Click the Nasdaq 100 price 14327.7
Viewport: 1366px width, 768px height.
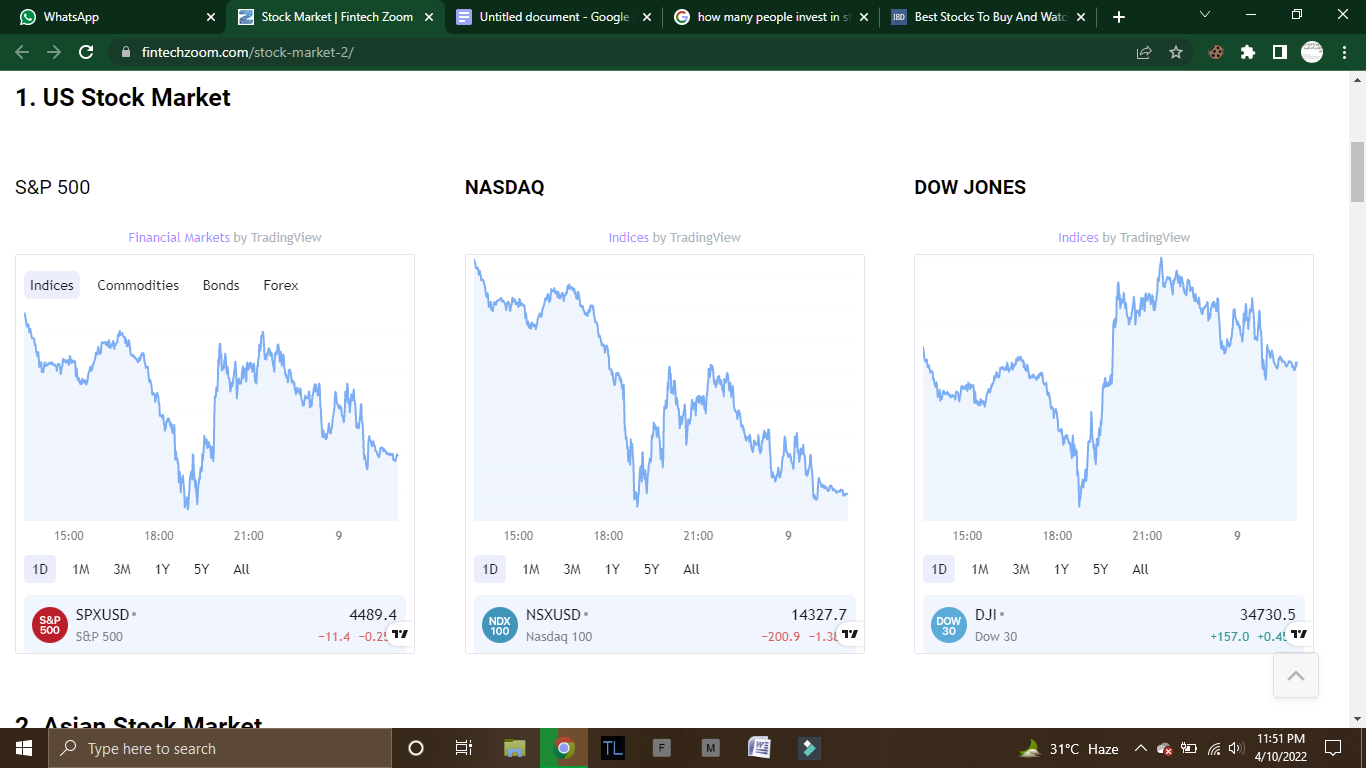819,615
